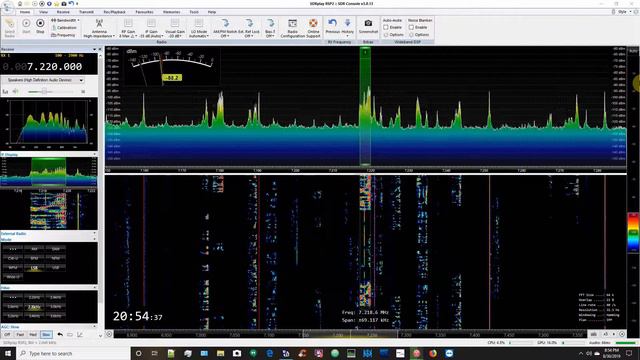The image size is (640, 360).
Task: Open the Ext. Ref Lock Off dropdown
Action: 249,28
